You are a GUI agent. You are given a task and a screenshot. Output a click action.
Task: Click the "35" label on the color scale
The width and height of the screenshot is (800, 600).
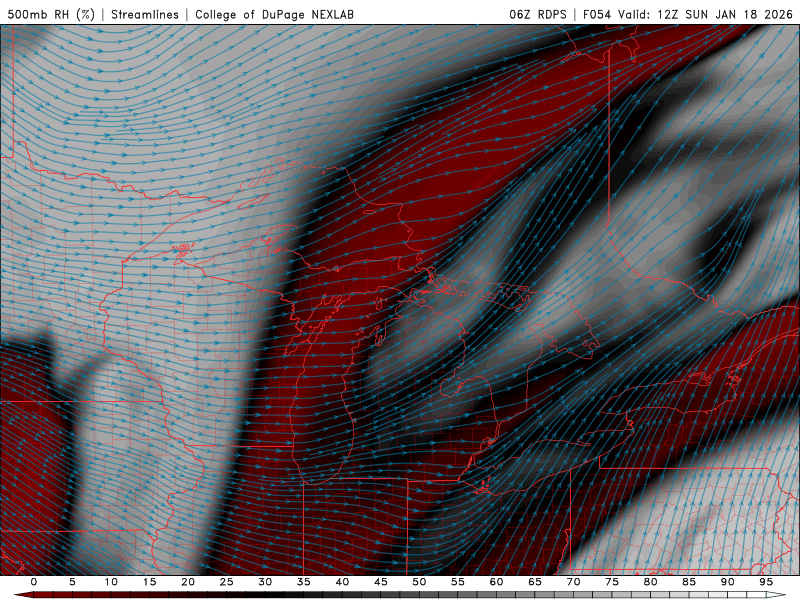coord(304,582)
